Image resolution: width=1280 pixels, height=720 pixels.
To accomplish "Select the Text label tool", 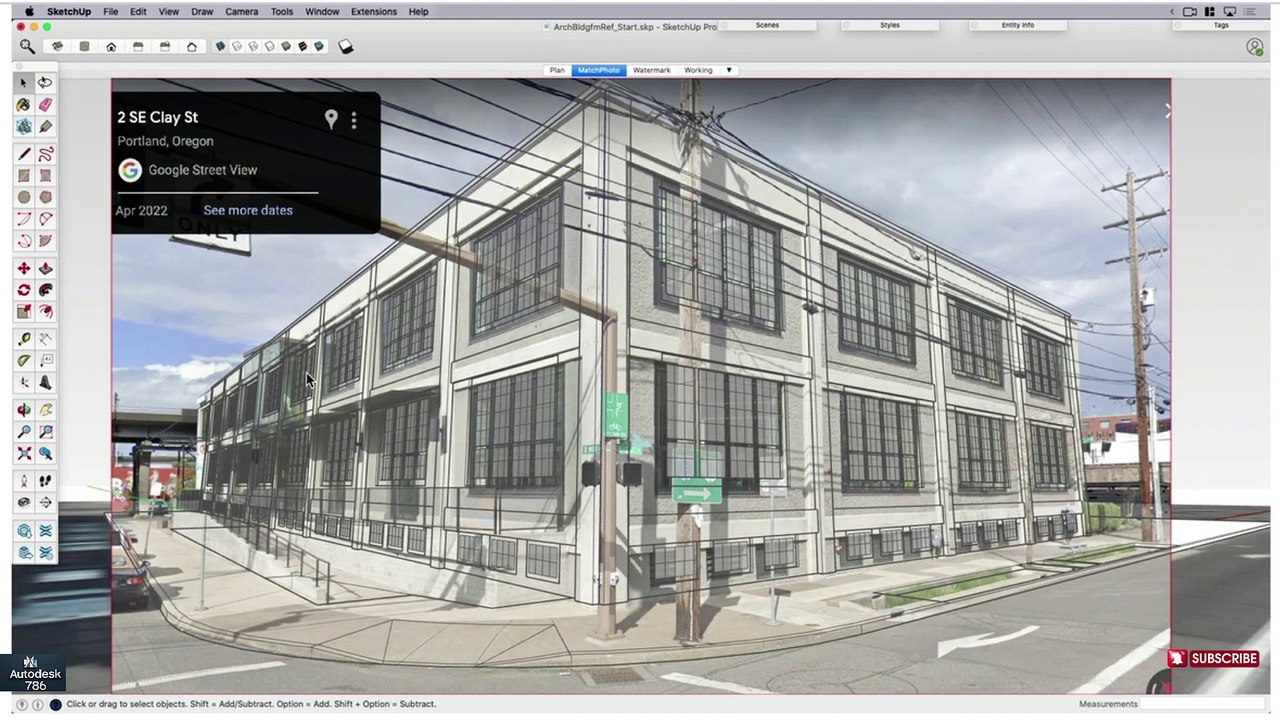I will tap(45, 360).
